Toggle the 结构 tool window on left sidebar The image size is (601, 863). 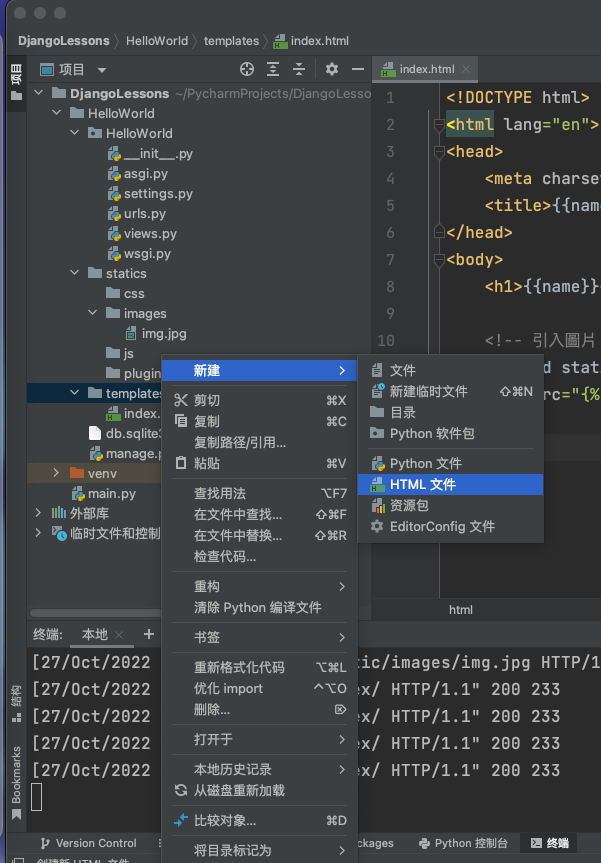pos(15,696)
